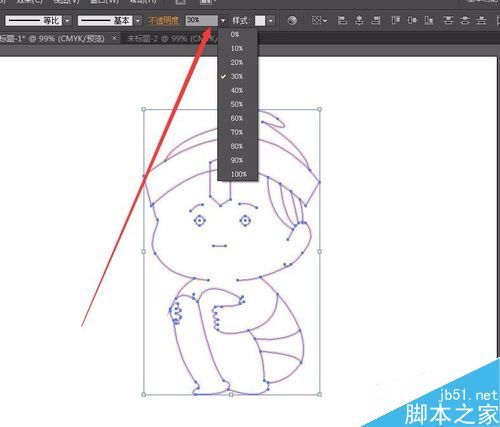Click the opacity value field showing 30%
The height and width of the screenshot is (427, 500).
(202, 21)
